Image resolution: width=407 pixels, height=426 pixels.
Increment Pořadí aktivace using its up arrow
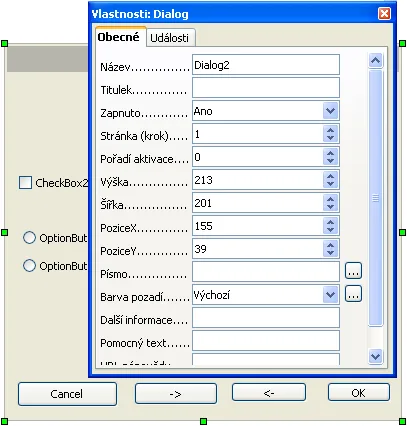point(330,153)
